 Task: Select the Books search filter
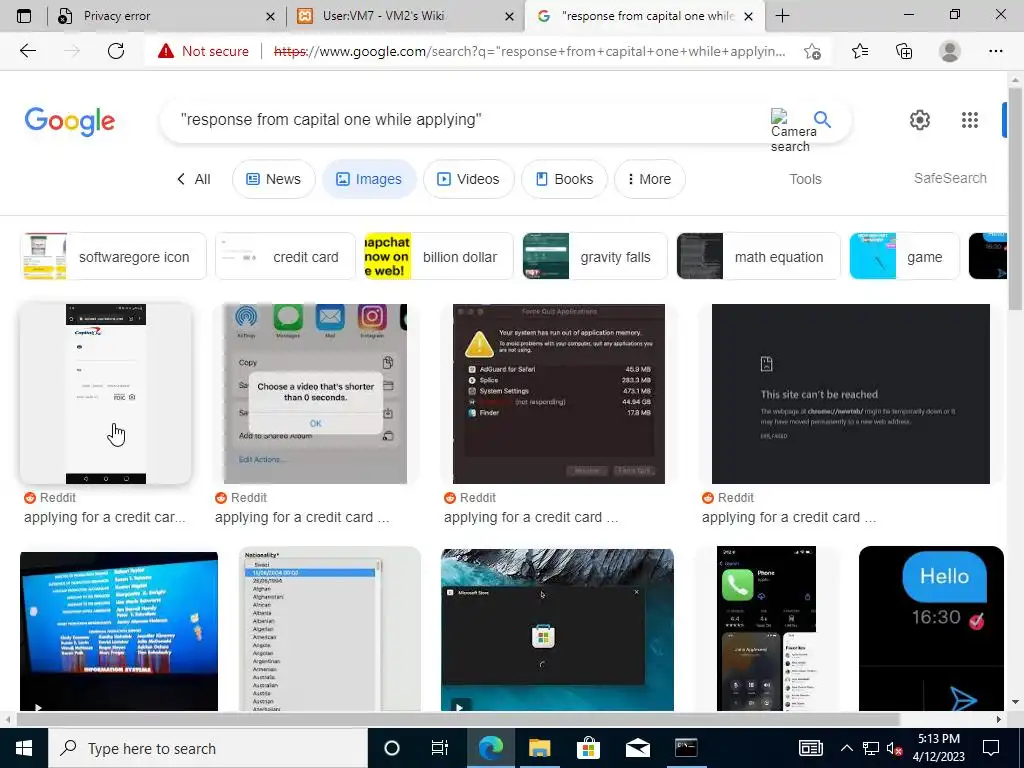pyautogui.click(x=564, y=179)
